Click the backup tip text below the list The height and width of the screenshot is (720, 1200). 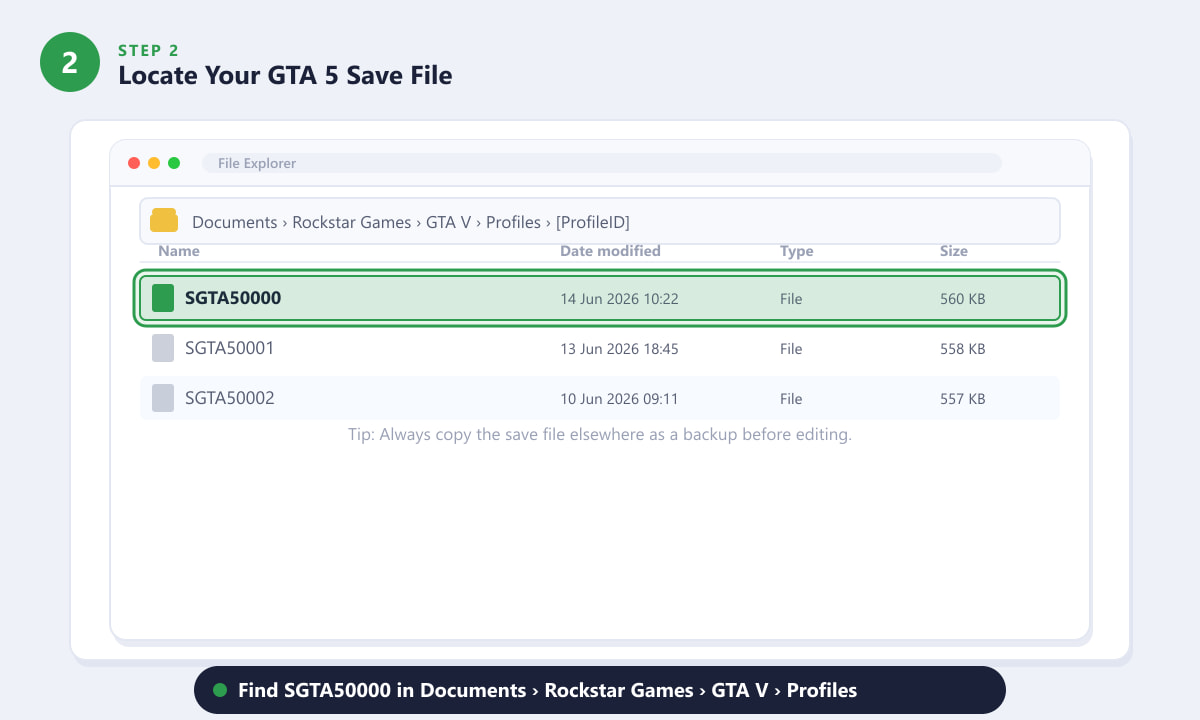pos(600,435)
